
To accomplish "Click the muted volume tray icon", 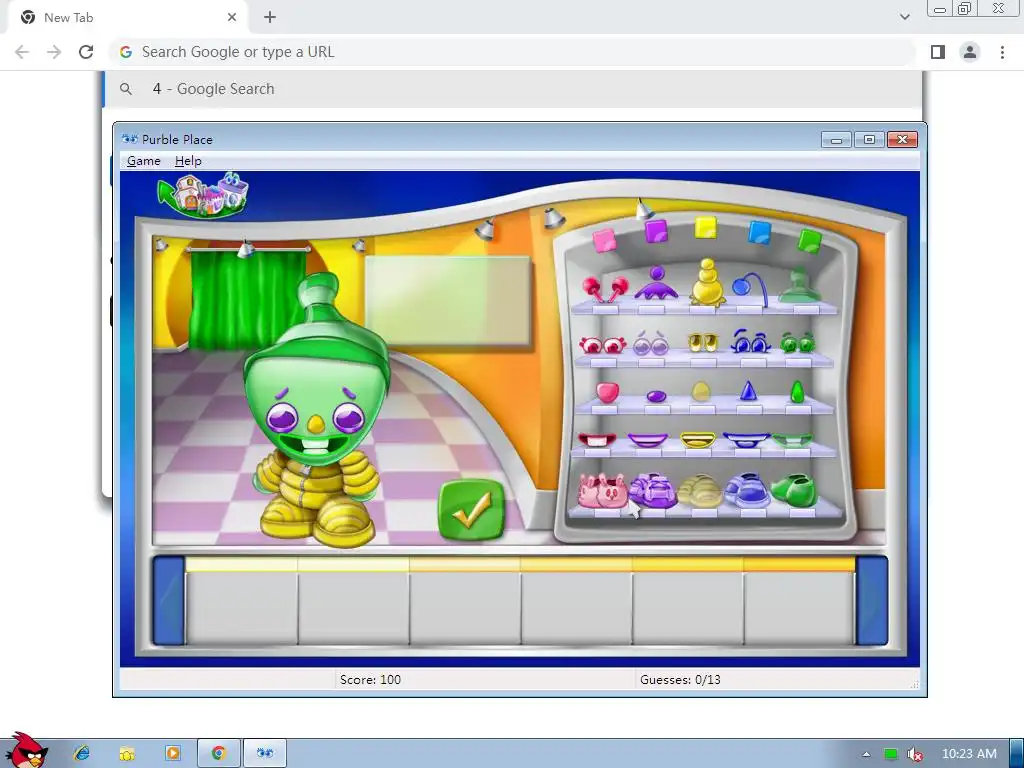I will click(x=915, y=754).
